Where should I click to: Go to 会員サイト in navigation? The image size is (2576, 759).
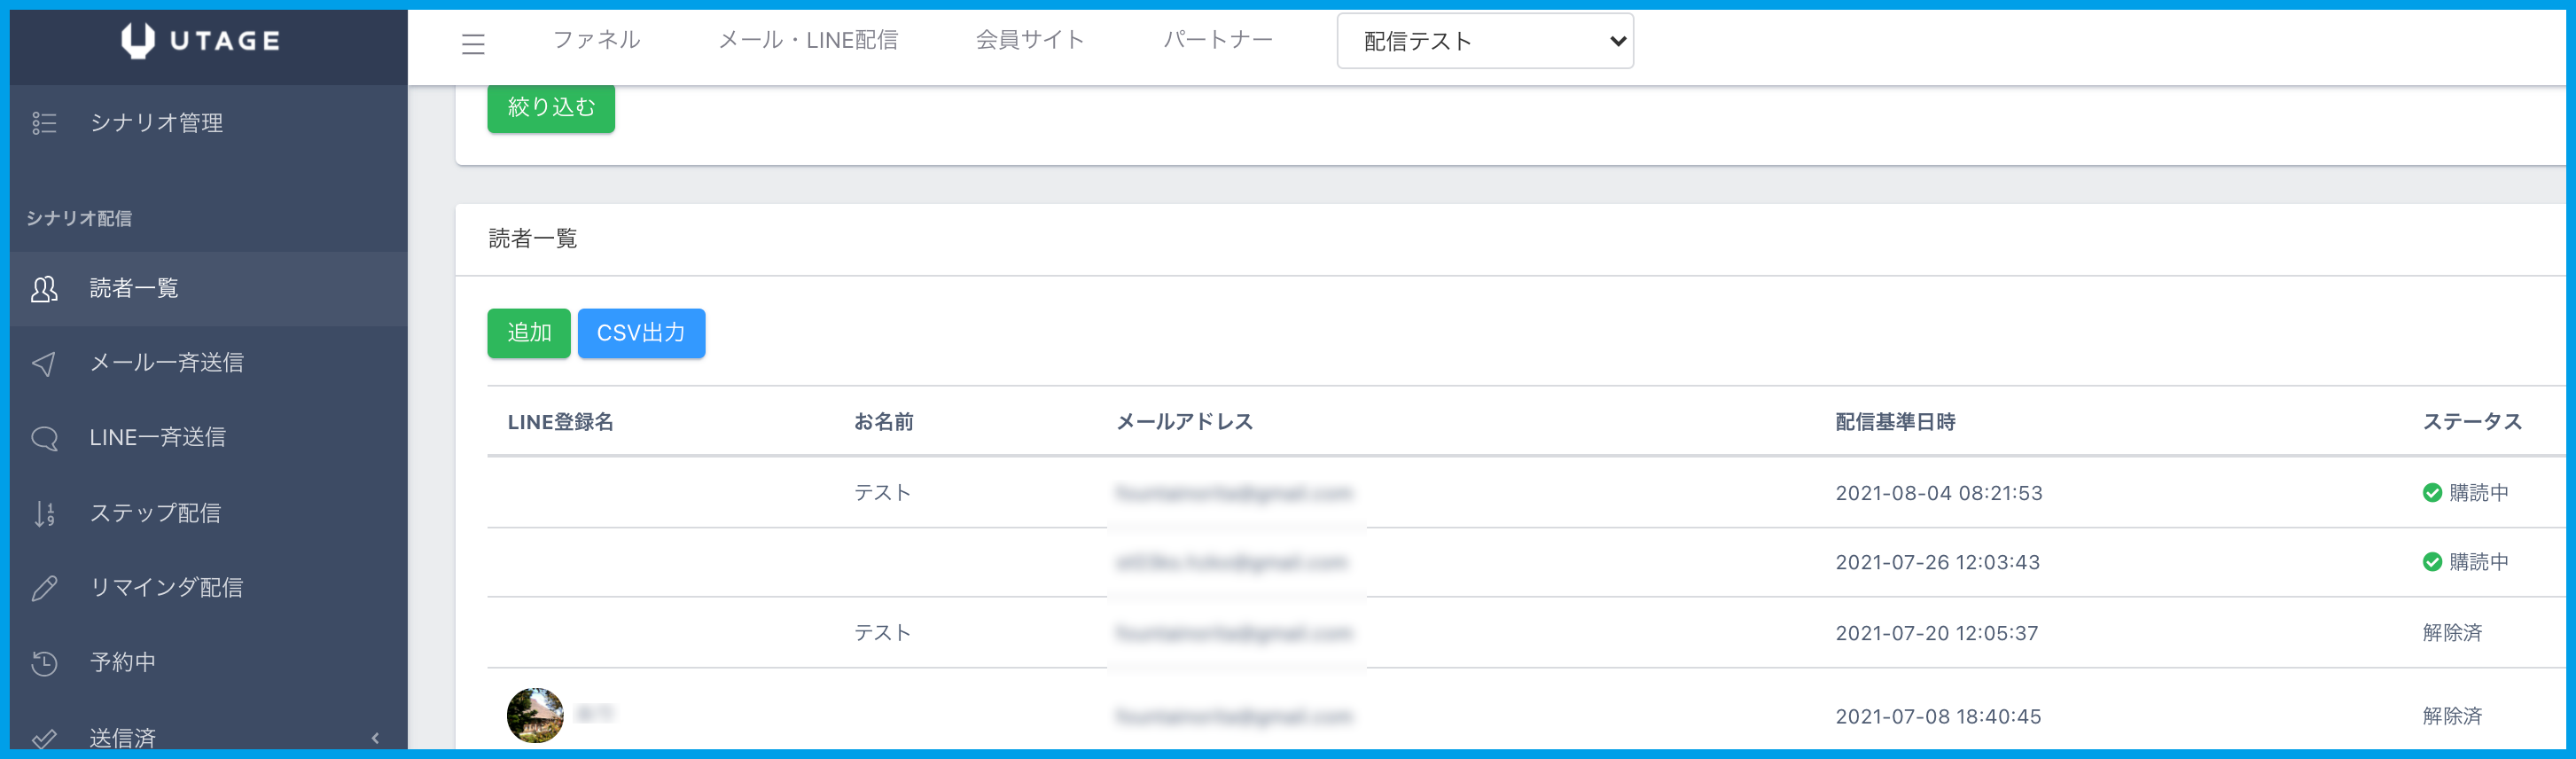pos(1029,40)
